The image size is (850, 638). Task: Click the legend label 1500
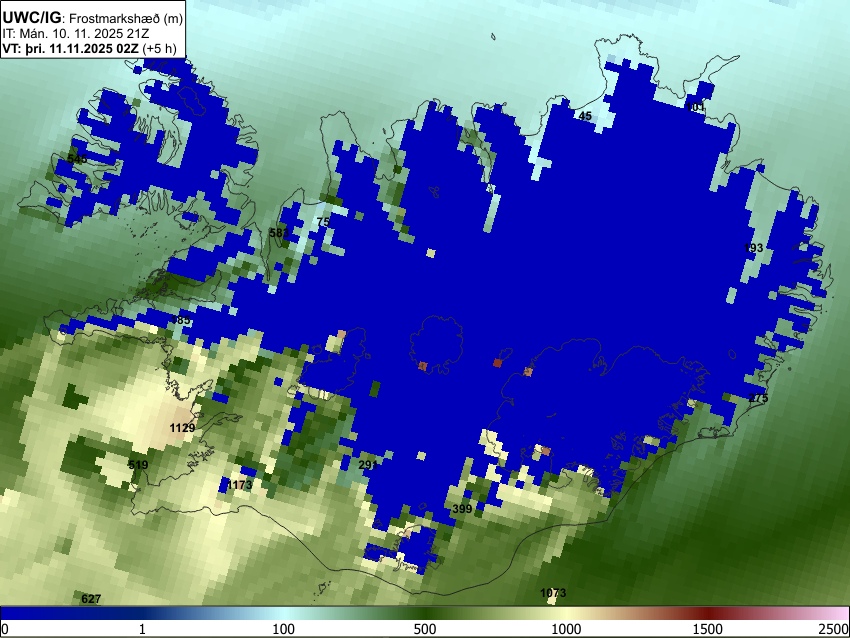coord(708,629)
